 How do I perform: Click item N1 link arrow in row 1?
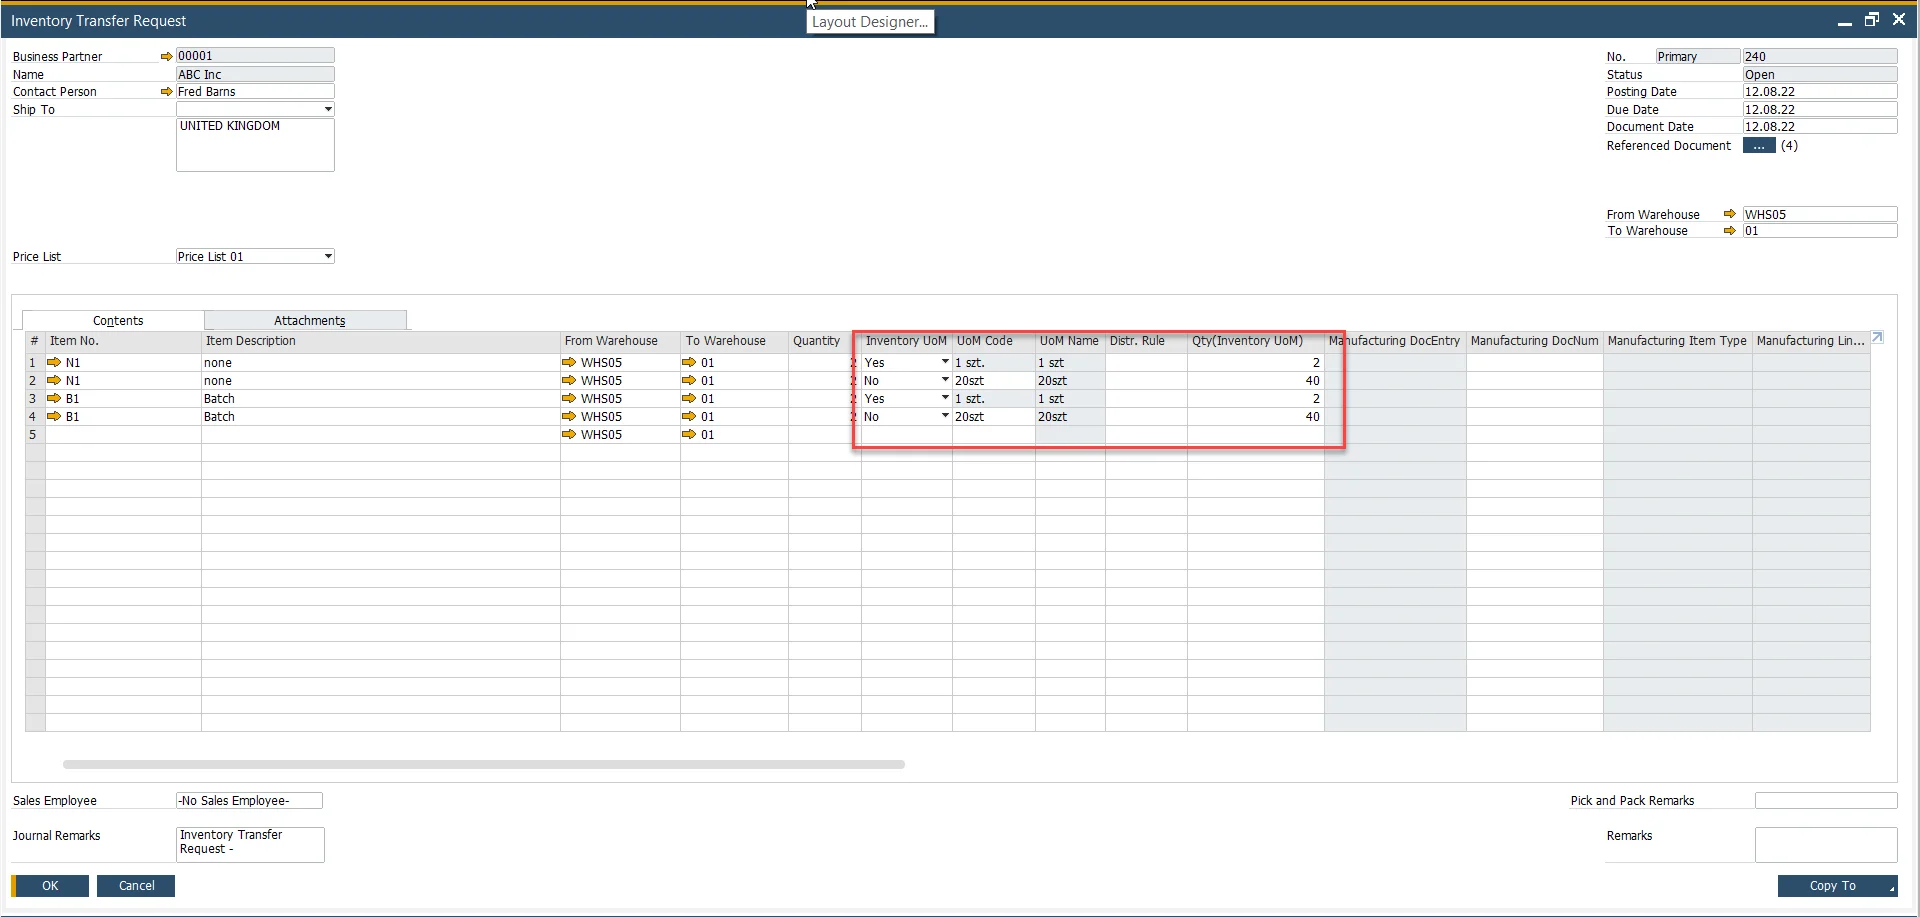pos(55,362)
